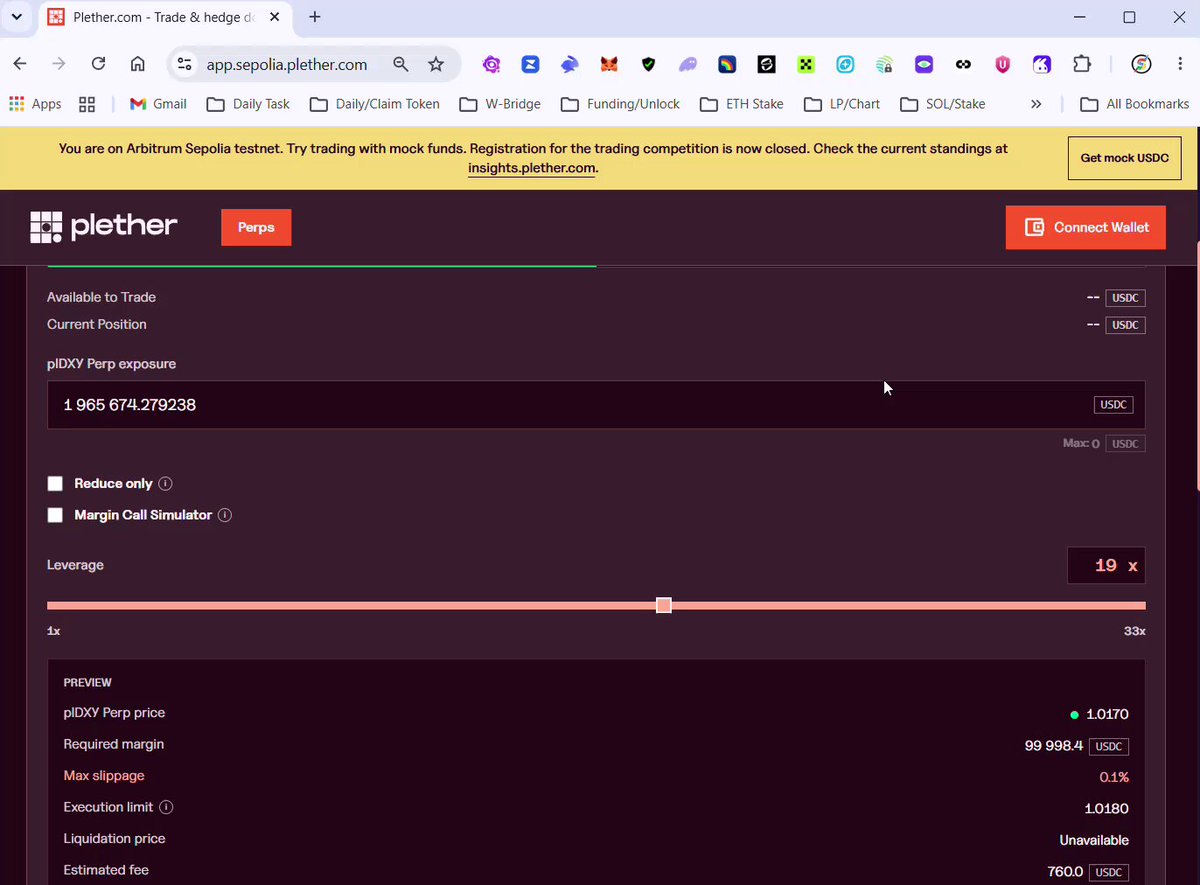1200x885 pixels.
Task: Click the leverage slider handle
Action: pos(664,605)
